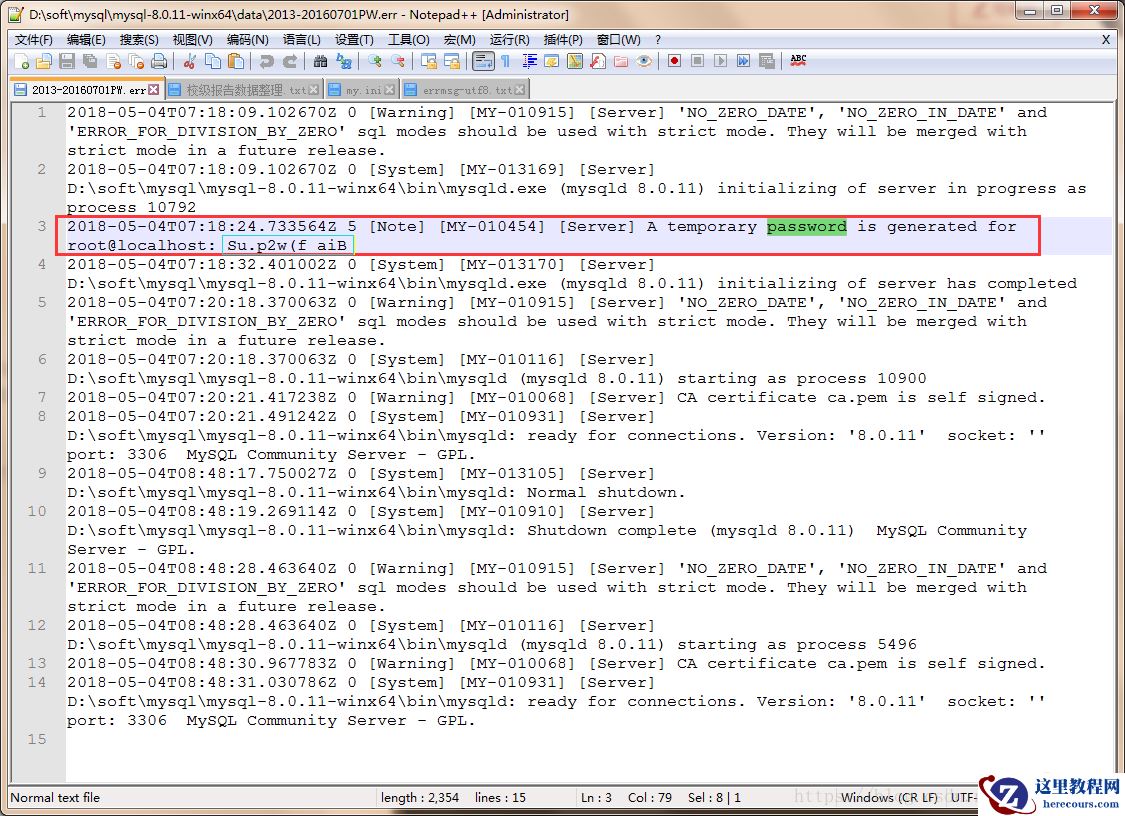This screenshot has height=816, width=1125.
Task: Toggle word wrap toolbar button
Action: [484, 62]
